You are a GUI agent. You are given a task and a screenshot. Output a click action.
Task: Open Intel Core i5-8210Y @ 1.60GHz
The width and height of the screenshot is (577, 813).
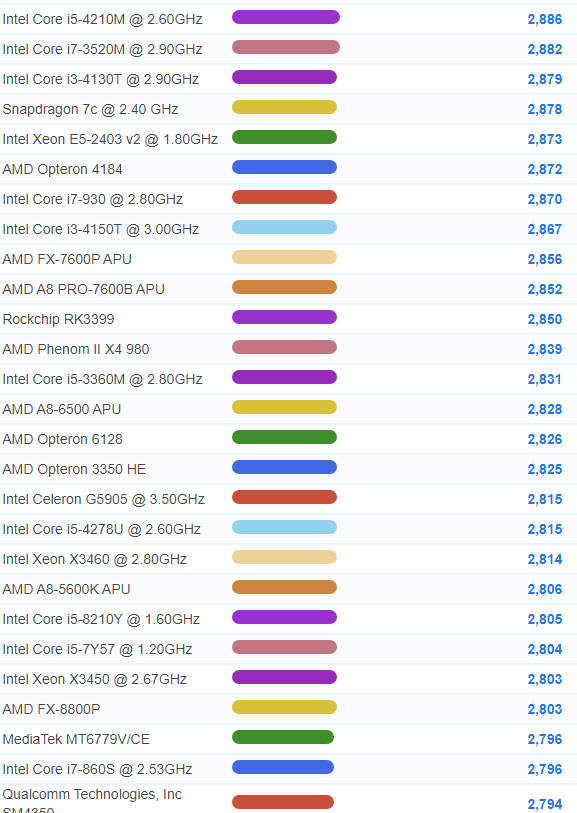click(101, 620)
